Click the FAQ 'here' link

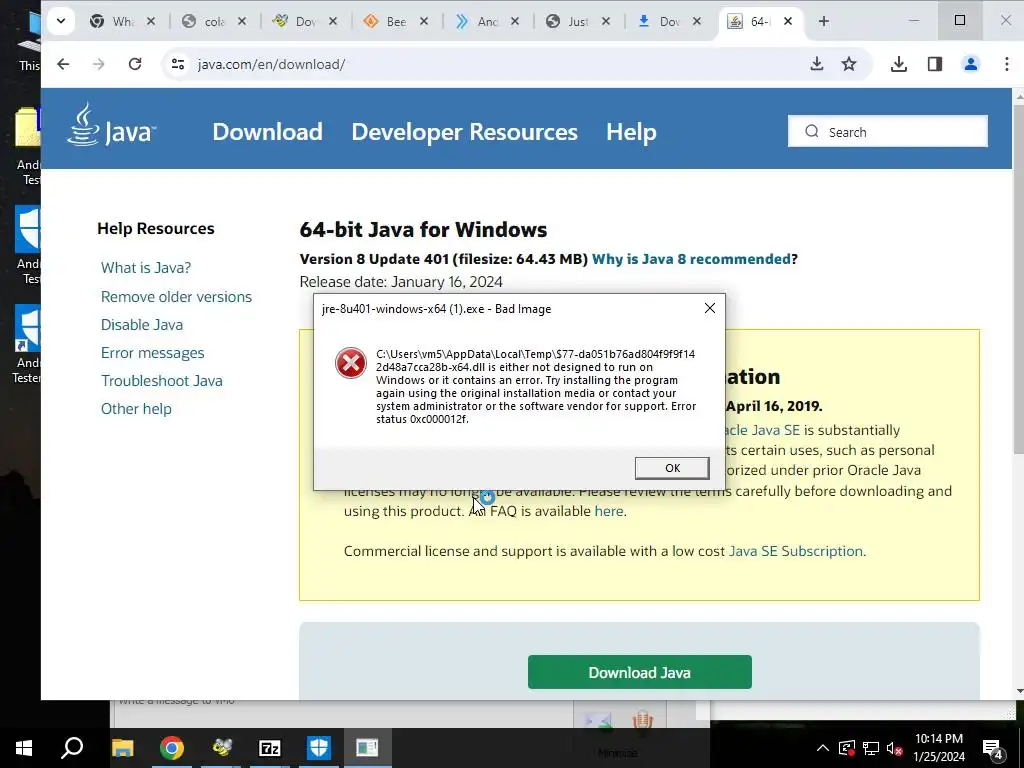click(609, 511)
